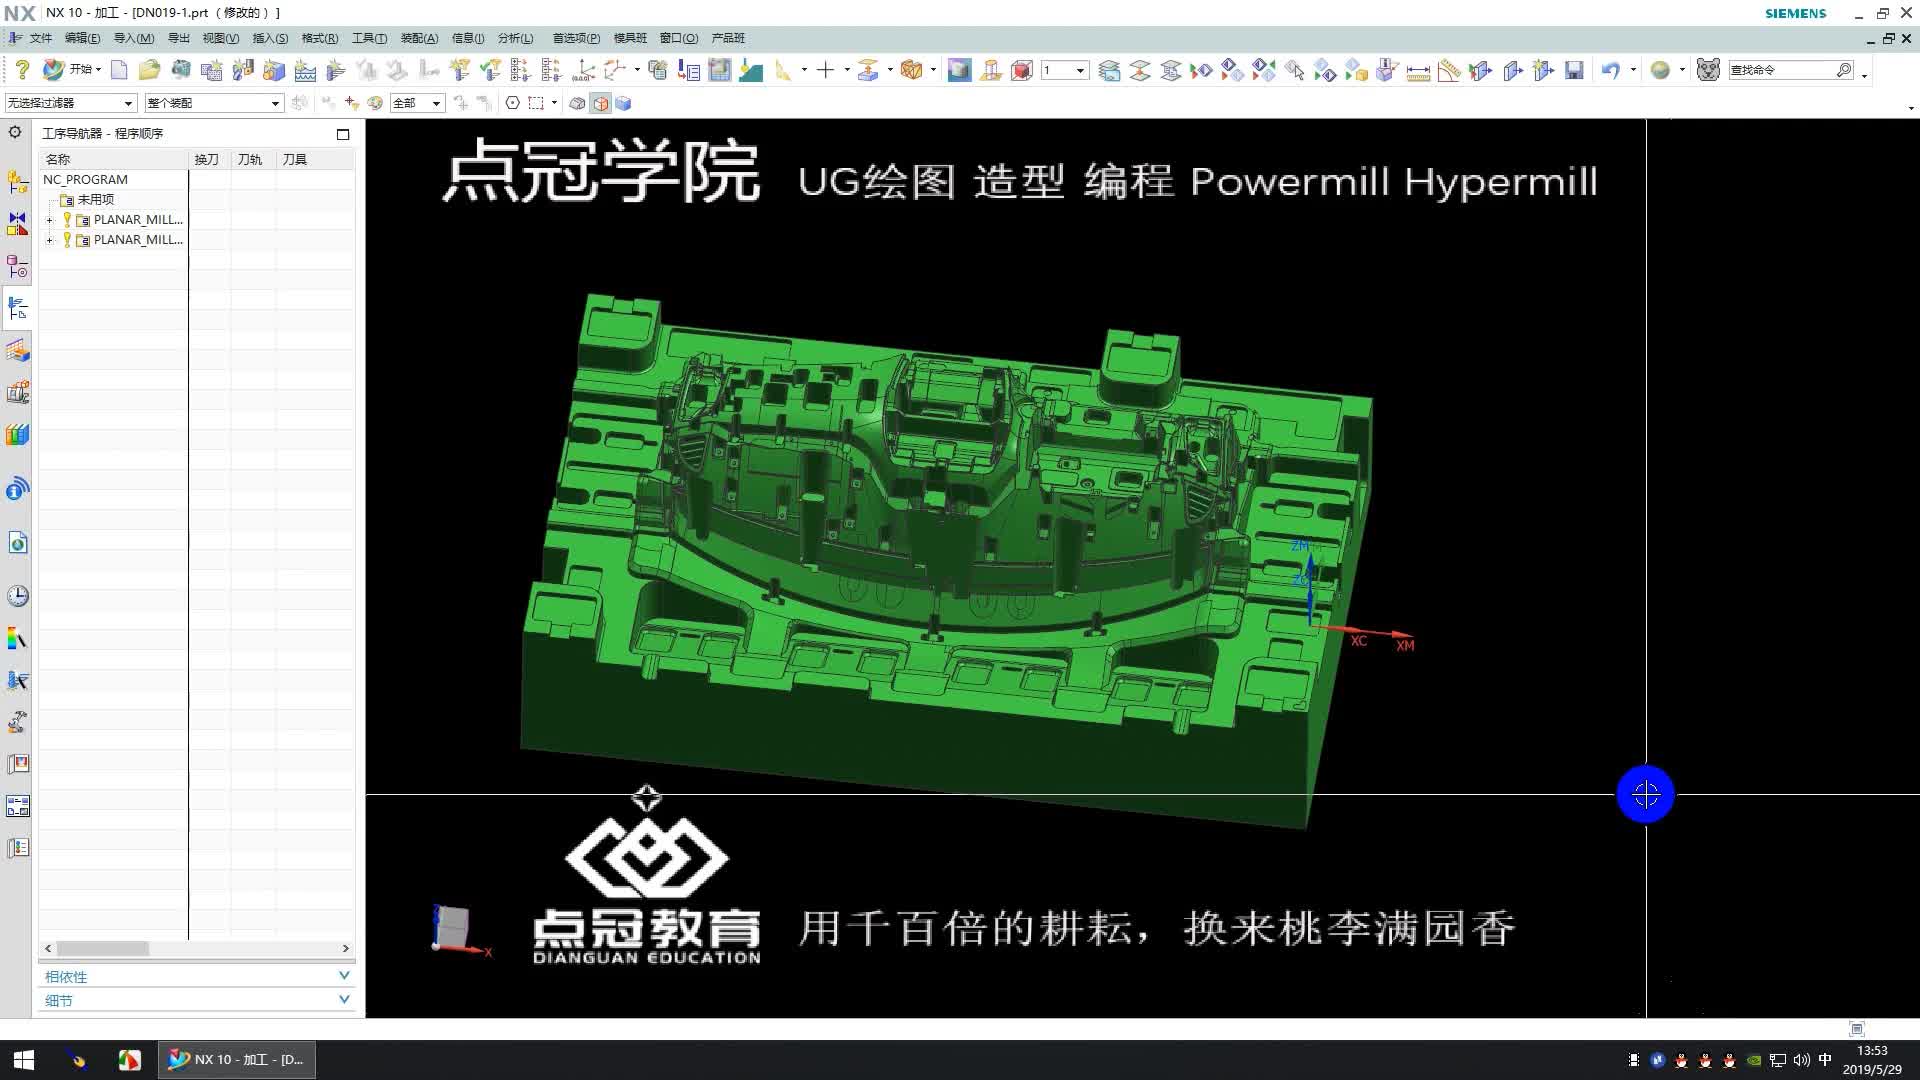The image size is (1920, 1080).
Task: Open the 查找命令 search magnifier icon
Action: click(1845, 70)
